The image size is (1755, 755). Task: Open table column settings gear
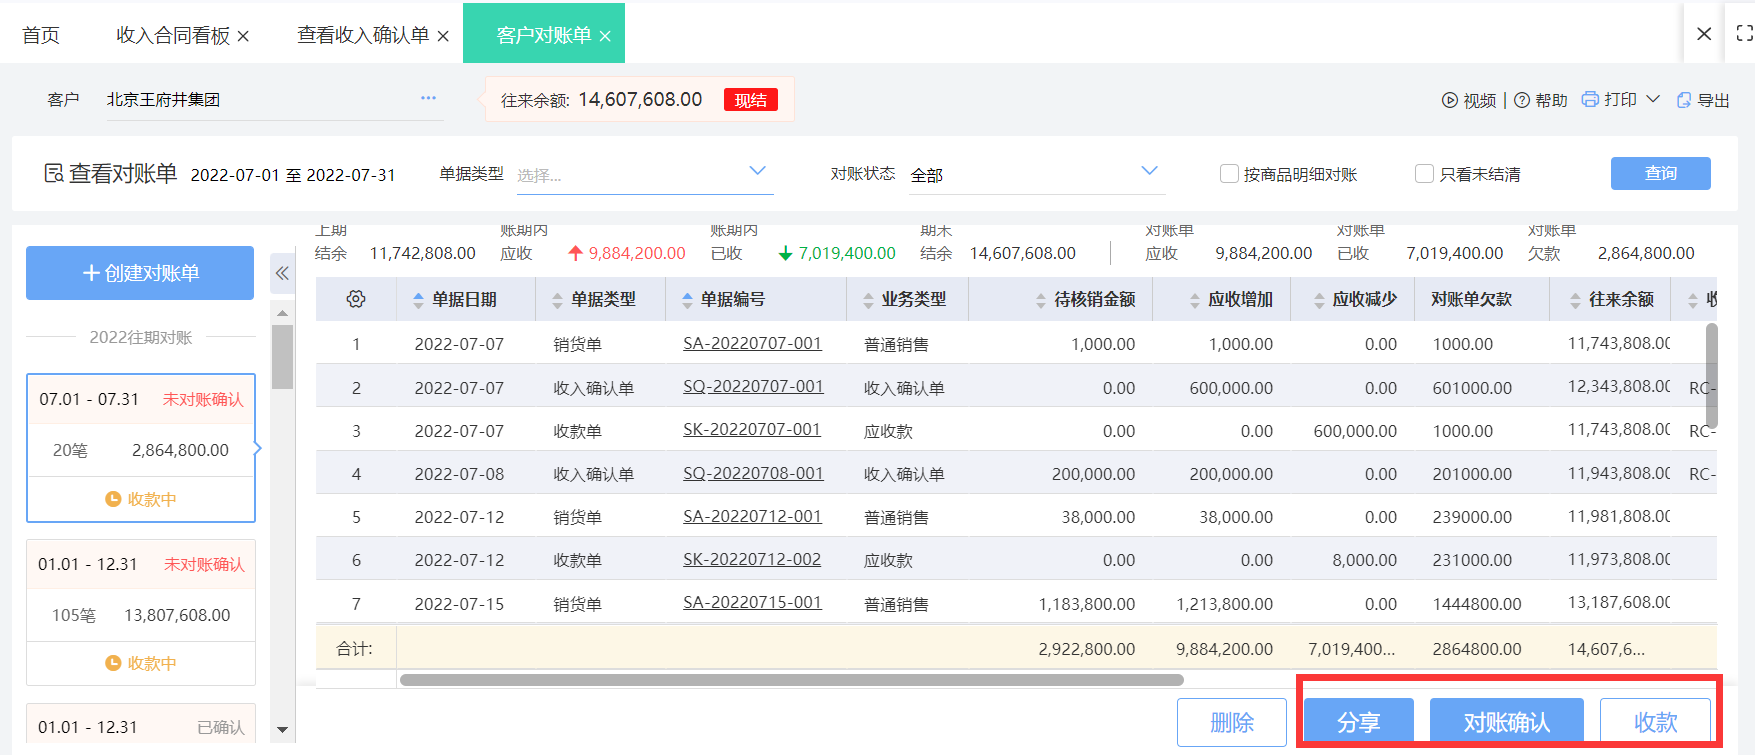pos(356,299)
